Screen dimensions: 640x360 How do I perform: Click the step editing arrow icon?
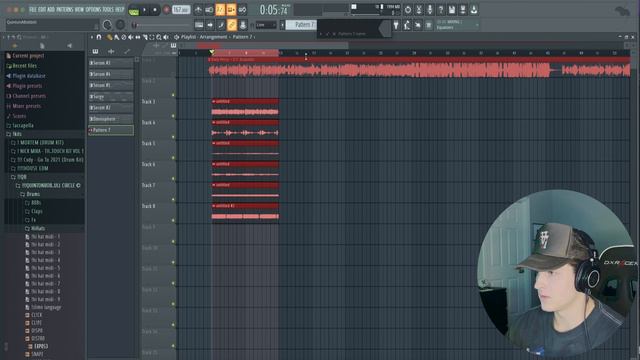click(210, 25)
